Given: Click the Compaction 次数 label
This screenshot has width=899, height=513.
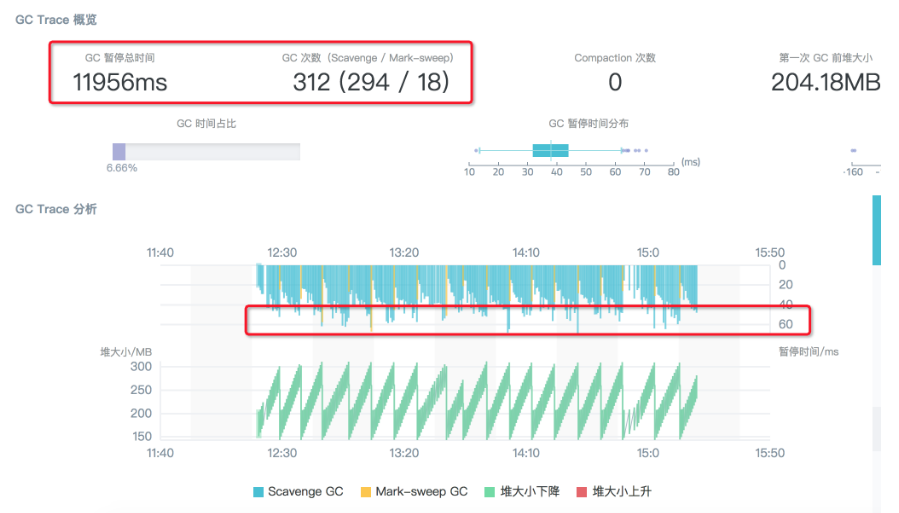Looking at the screenshot, I should click(x=615, y=58).
